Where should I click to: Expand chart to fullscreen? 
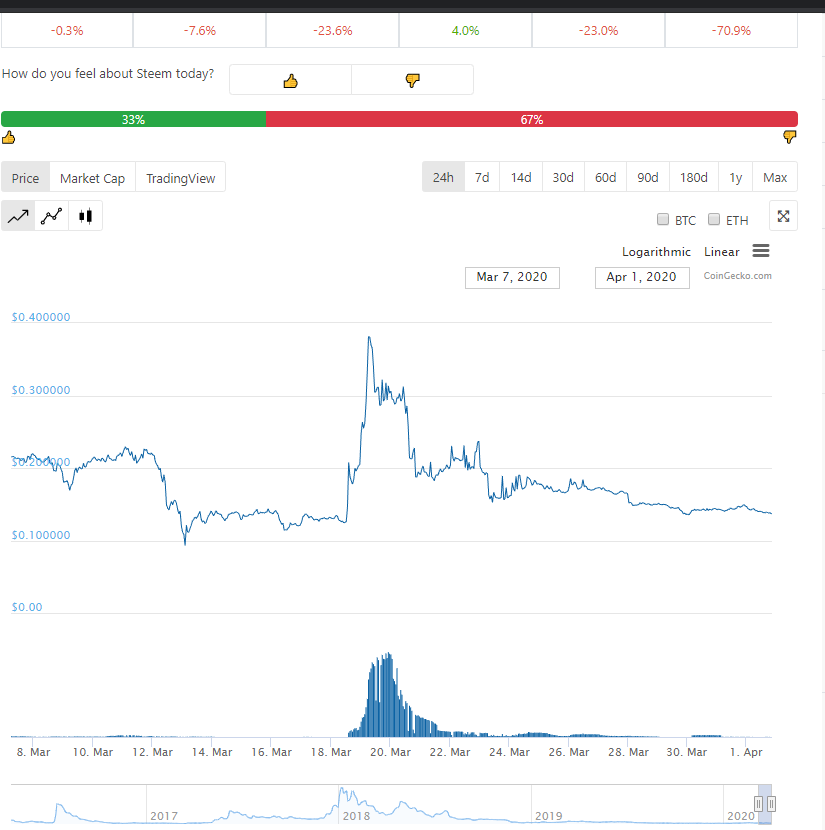tap(783, 216)
